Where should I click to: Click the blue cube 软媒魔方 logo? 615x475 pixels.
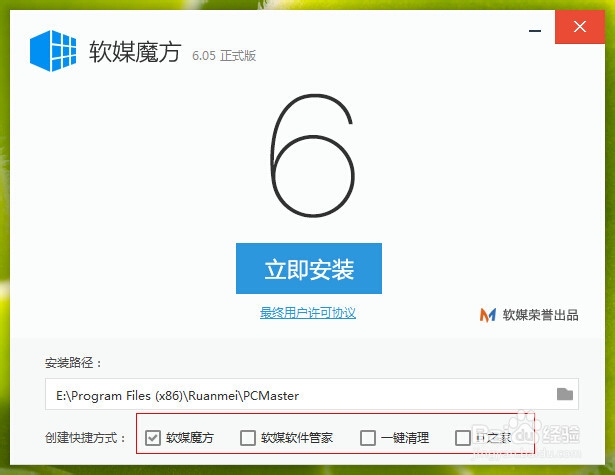pos(53,51)
